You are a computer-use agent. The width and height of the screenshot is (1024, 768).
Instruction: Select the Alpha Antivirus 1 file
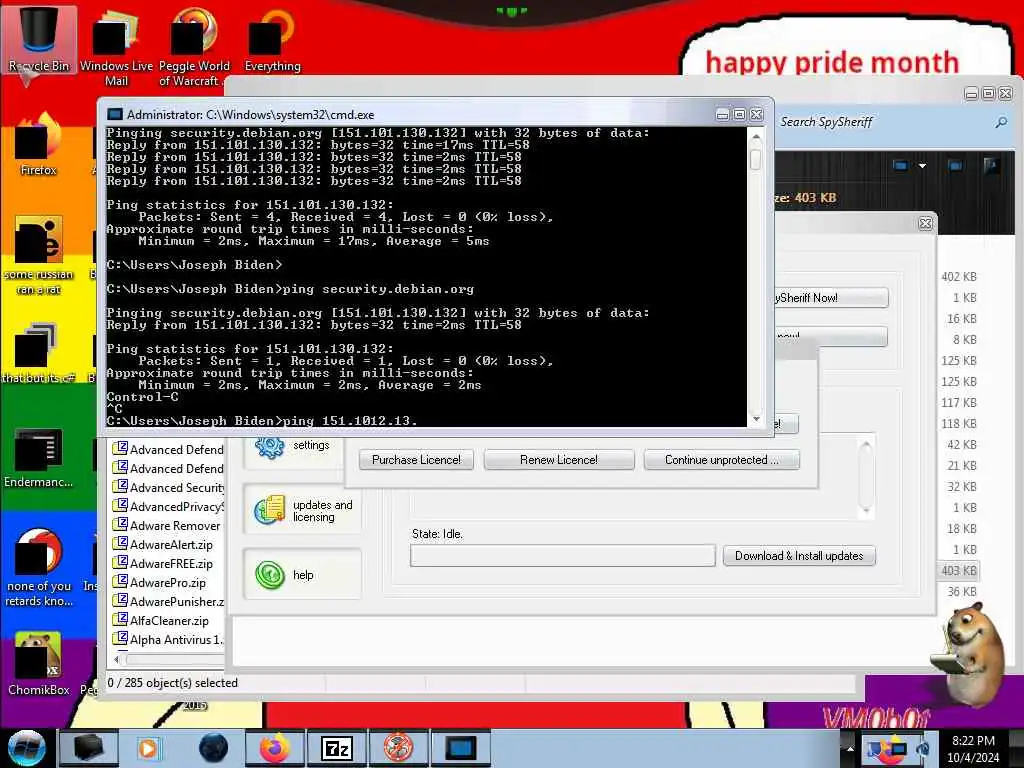pyautogui.click(x=168, y=639)
